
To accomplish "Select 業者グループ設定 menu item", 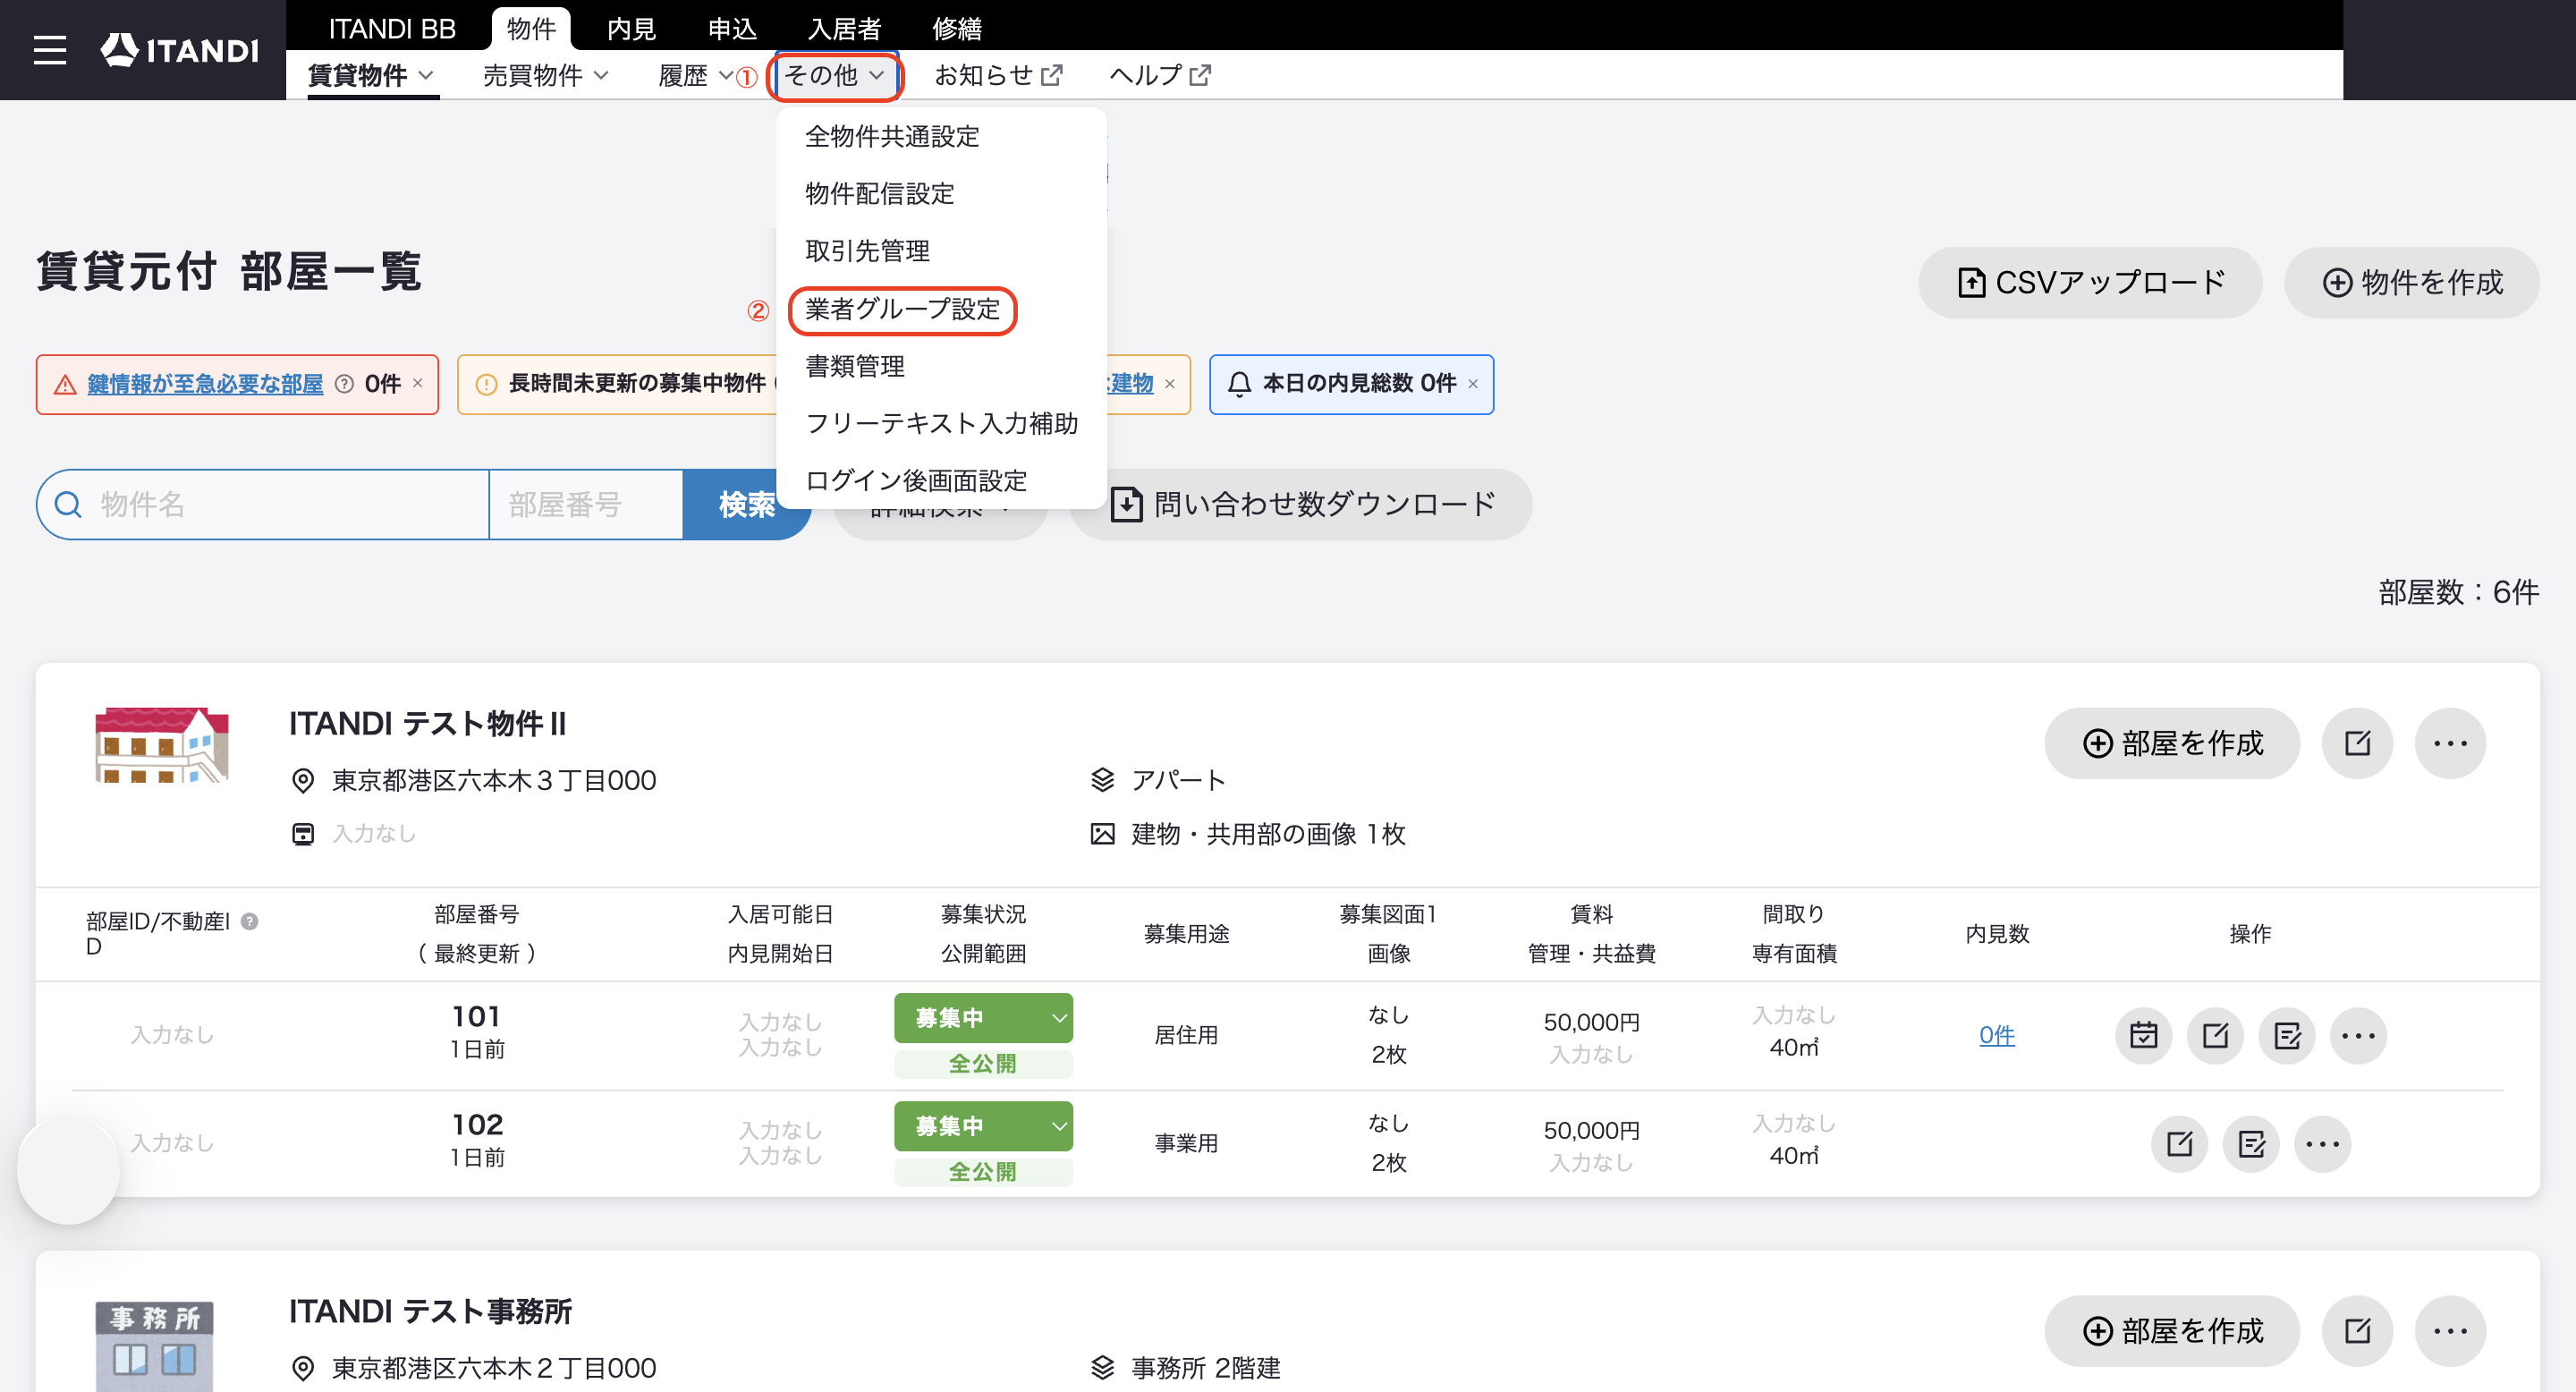I will (x=902, y=309).
